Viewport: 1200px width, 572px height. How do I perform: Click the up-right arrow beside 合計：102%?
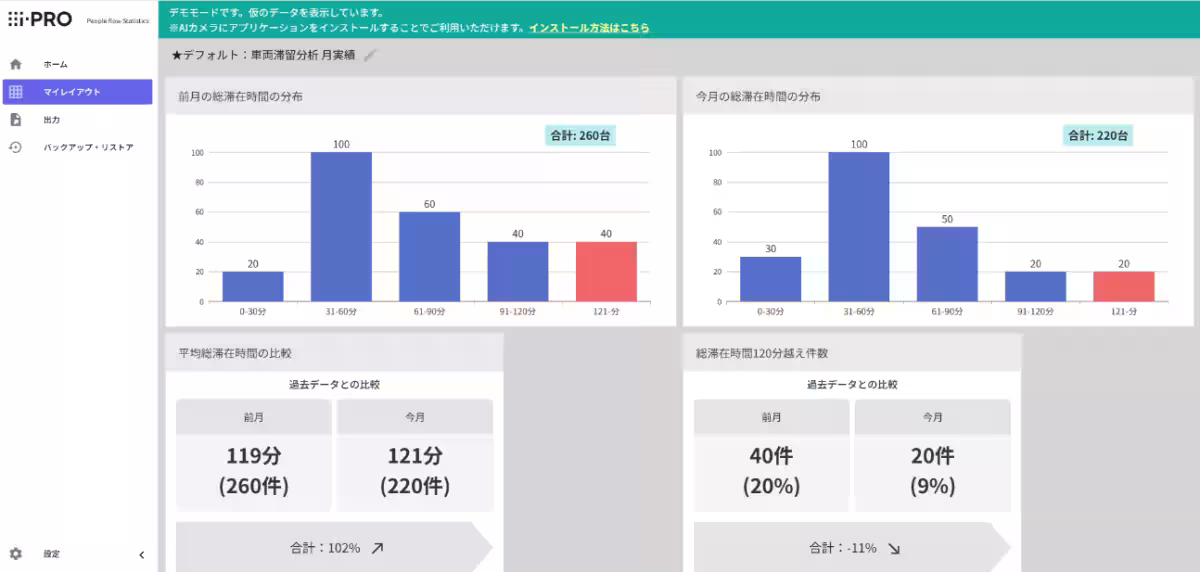377,548
